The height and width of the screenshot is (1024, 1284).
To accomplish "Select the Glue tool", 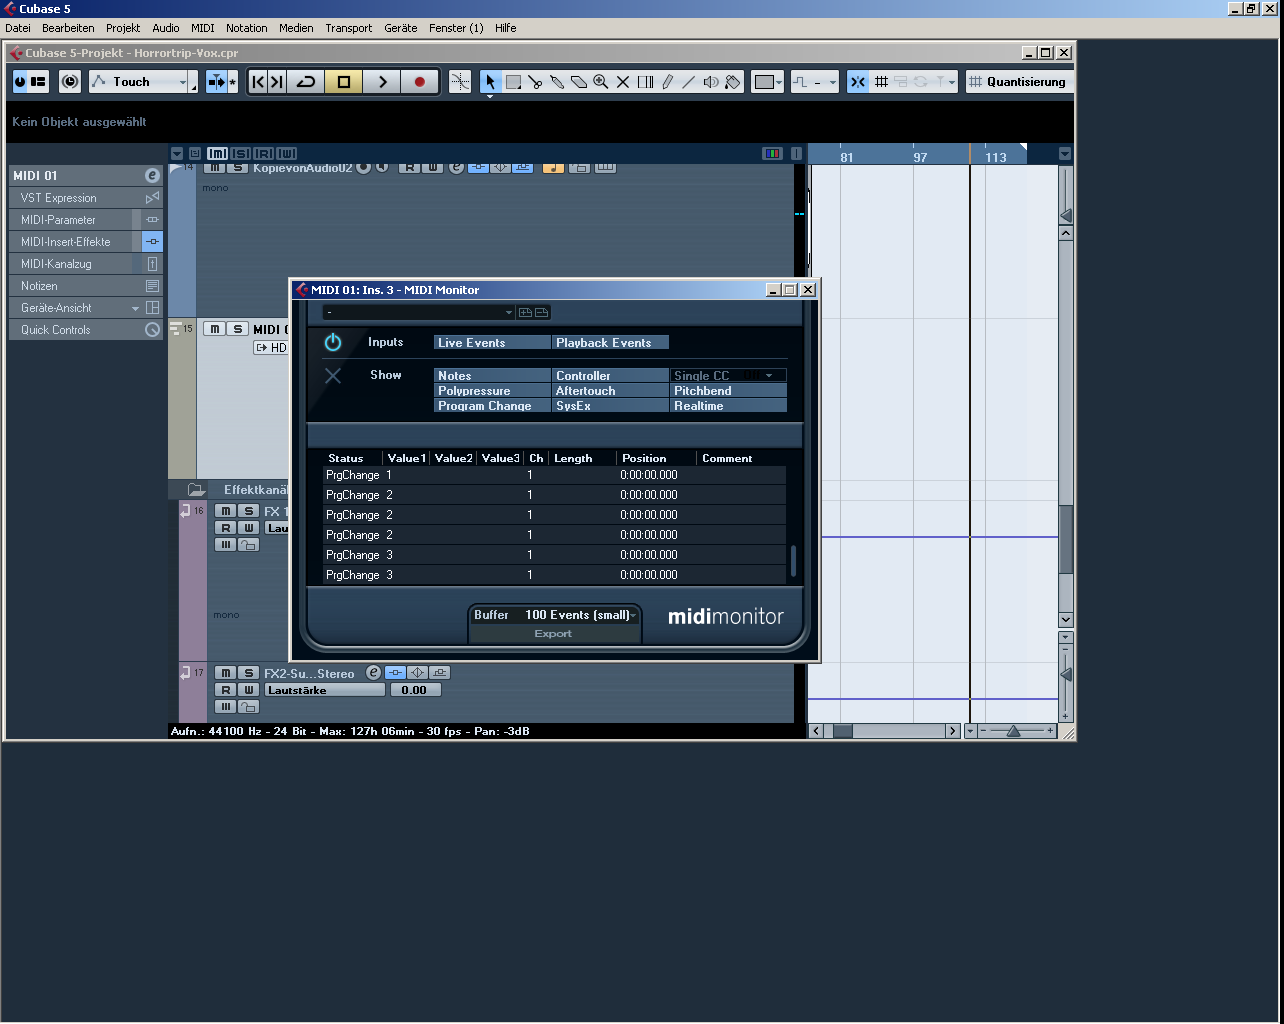I will (557, 82).
